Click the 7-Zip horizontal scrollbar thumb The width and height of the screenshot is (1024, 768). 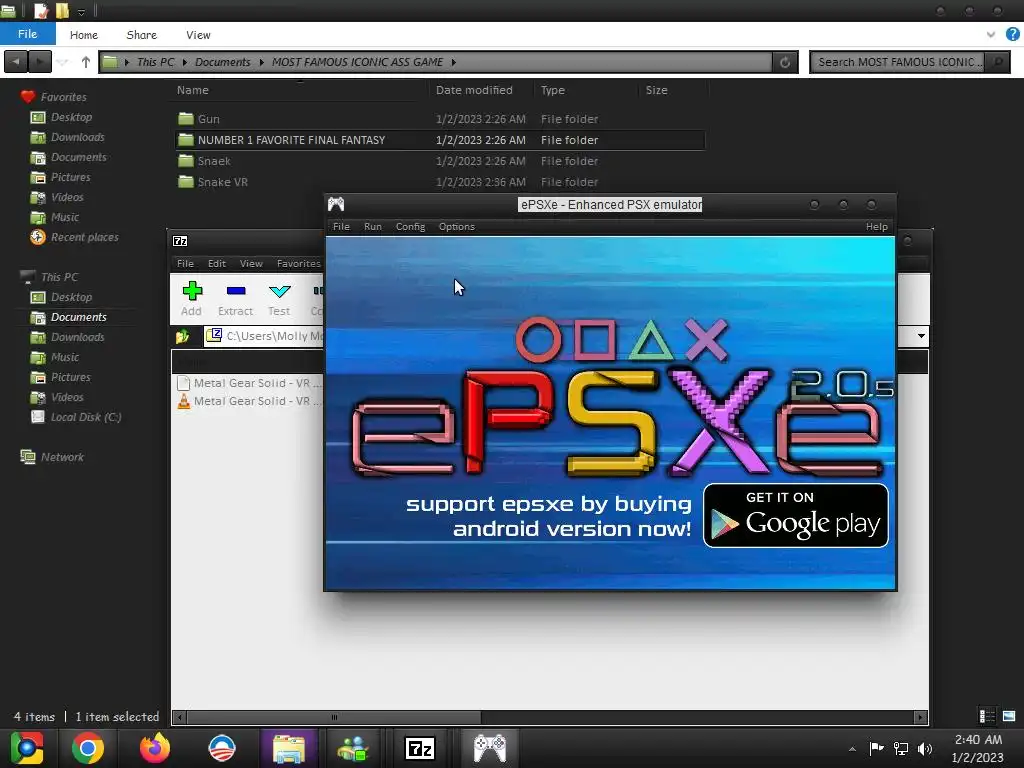(x=334, y=718)
